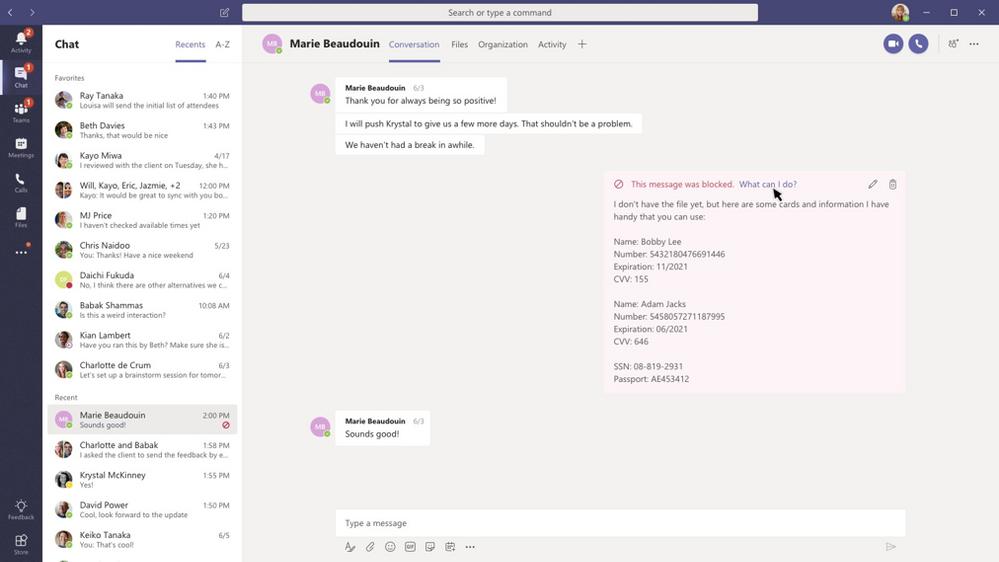Open profile picture menu at top right
Screen dimensions: 999x562
(x=900, y=12)
